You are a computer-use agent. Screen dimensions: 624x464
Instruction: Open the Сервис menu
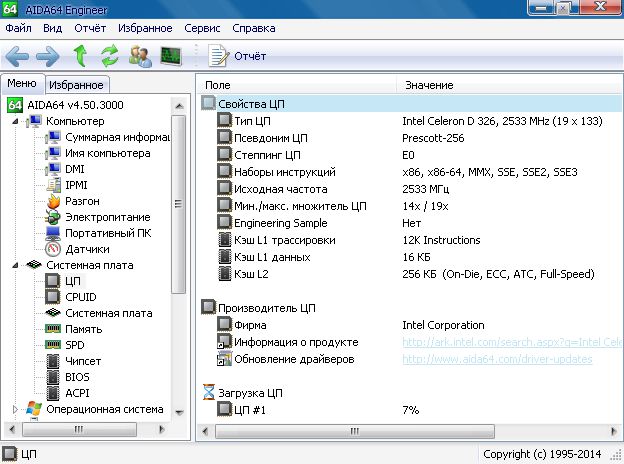point(202,28)
